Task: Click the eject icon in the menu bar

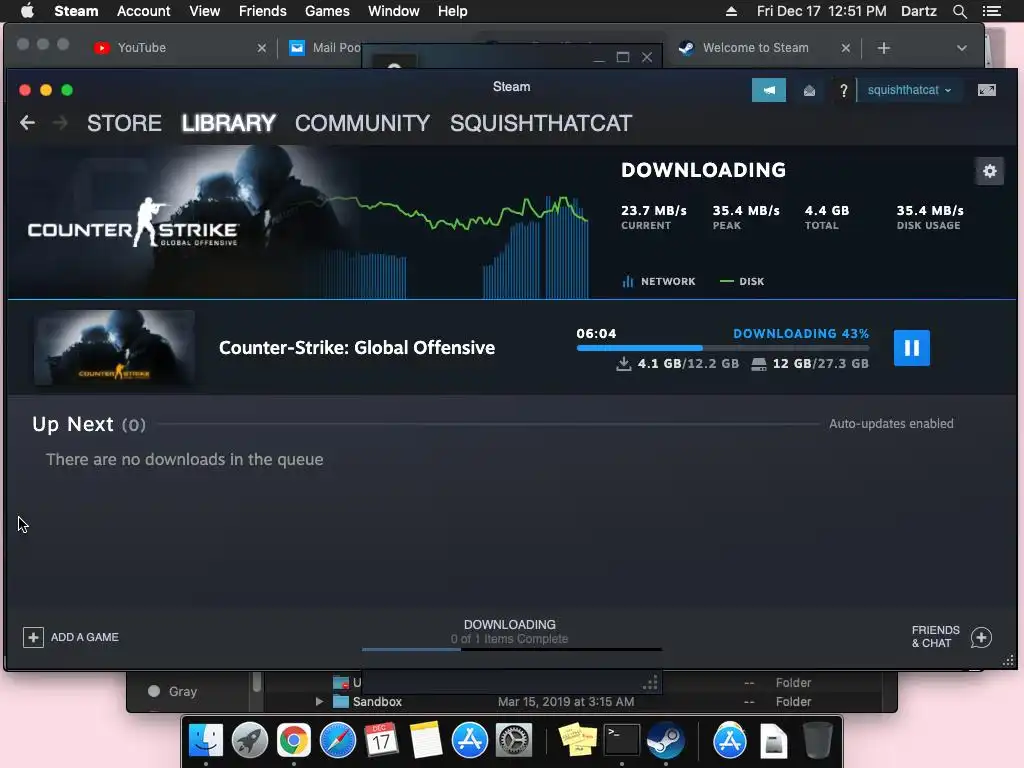Action: pos(731,11)
